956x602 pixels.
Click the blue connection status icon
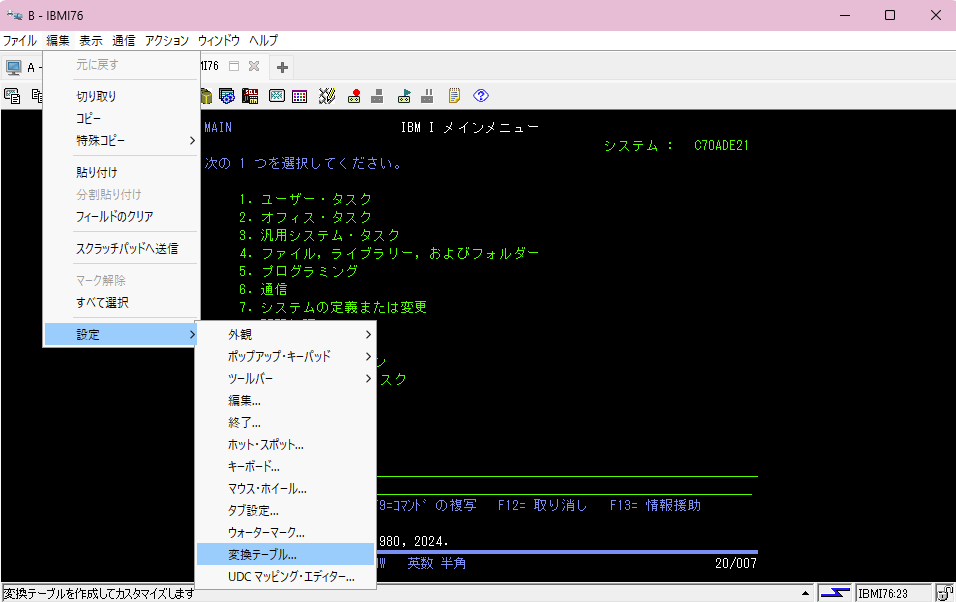(x=835, y=593)
